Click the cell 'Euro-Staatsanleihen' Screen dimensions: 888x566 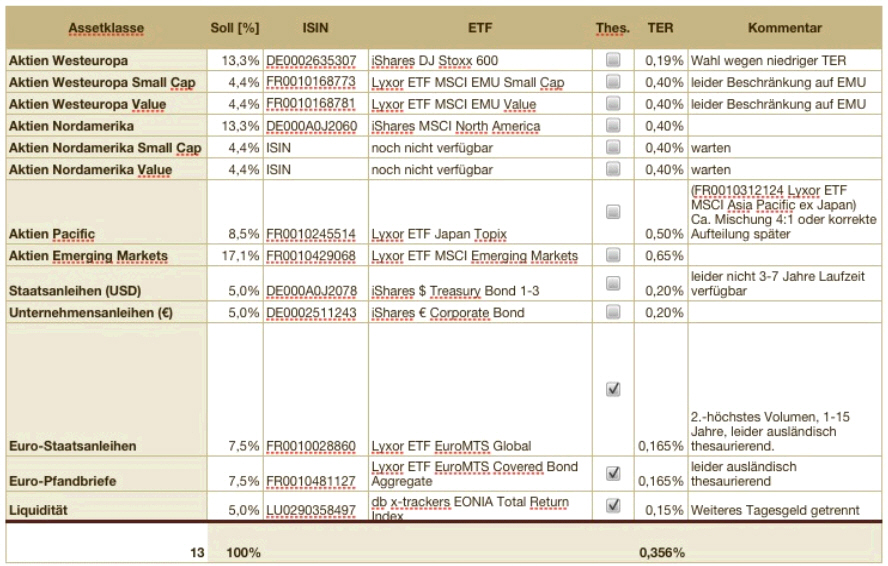pyautogui.click(x=106, y=390)
